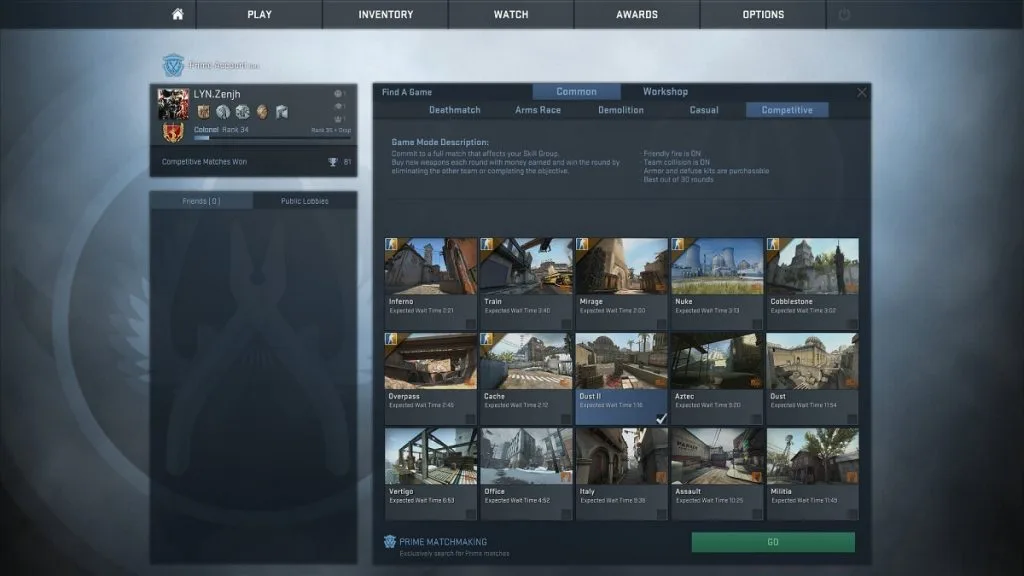Image resolution: width=1024 pixels, height=576 pixels.
Task: Click the active duty icon on Mirage
Action: [582, 244]
